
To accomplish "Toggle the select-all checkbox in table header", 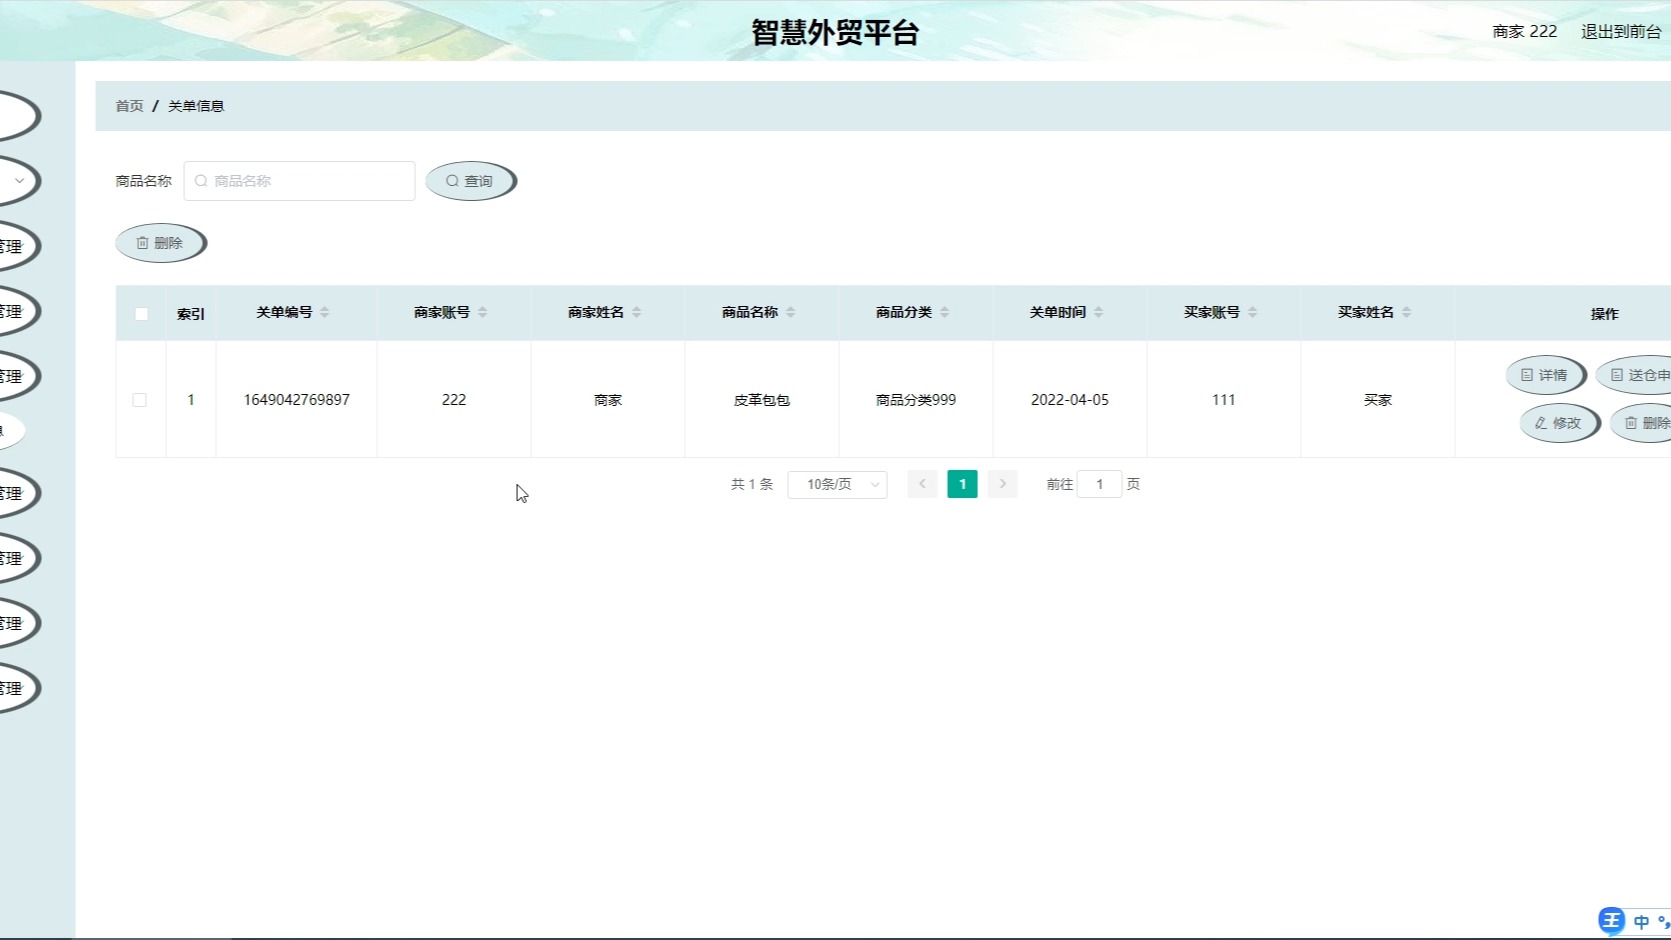I will [141, 314].
